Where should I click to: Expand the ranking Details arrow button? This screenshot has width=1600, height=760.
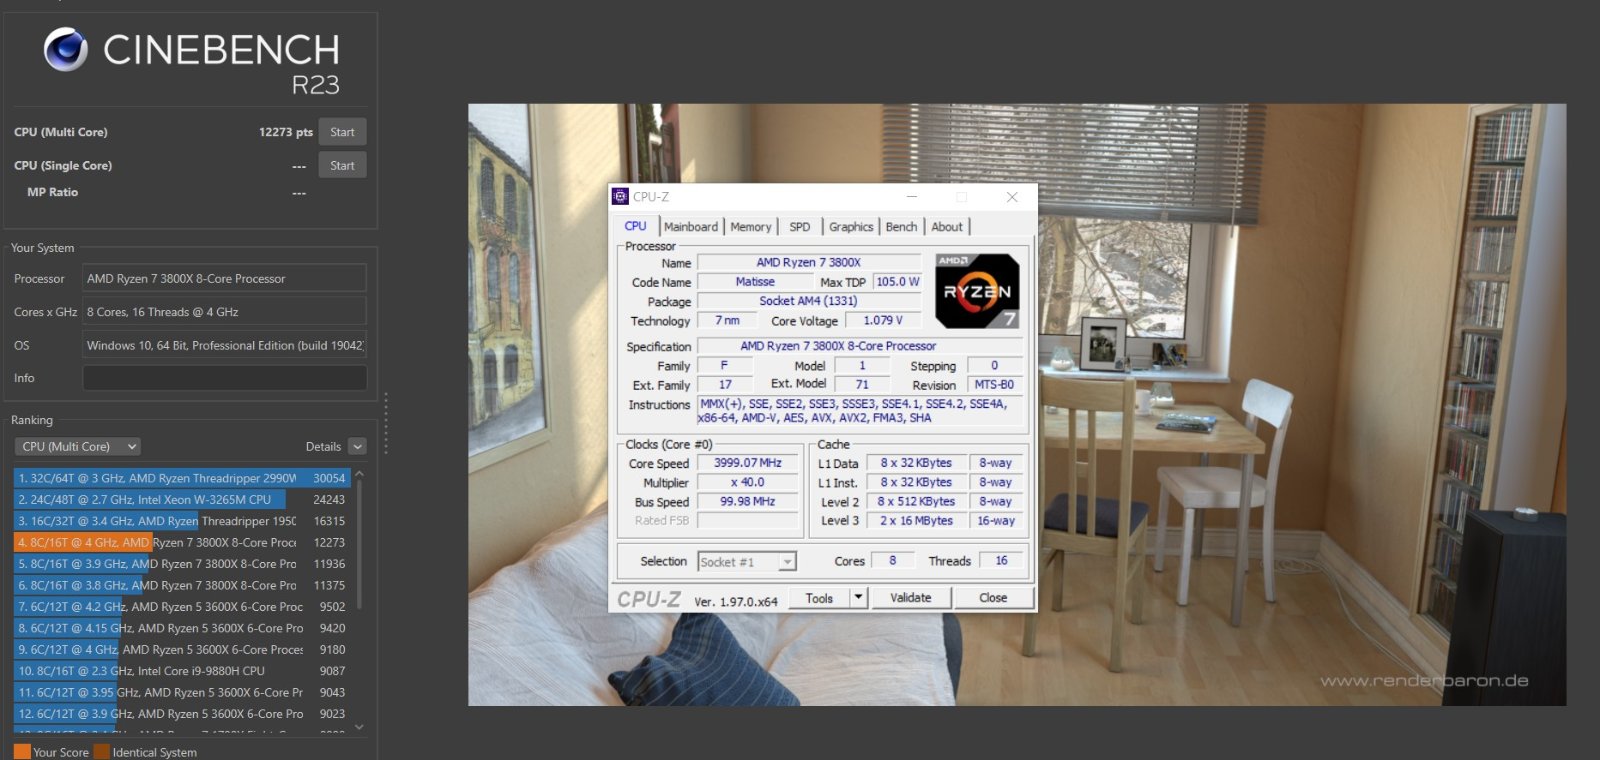click(x=358, y=446)
